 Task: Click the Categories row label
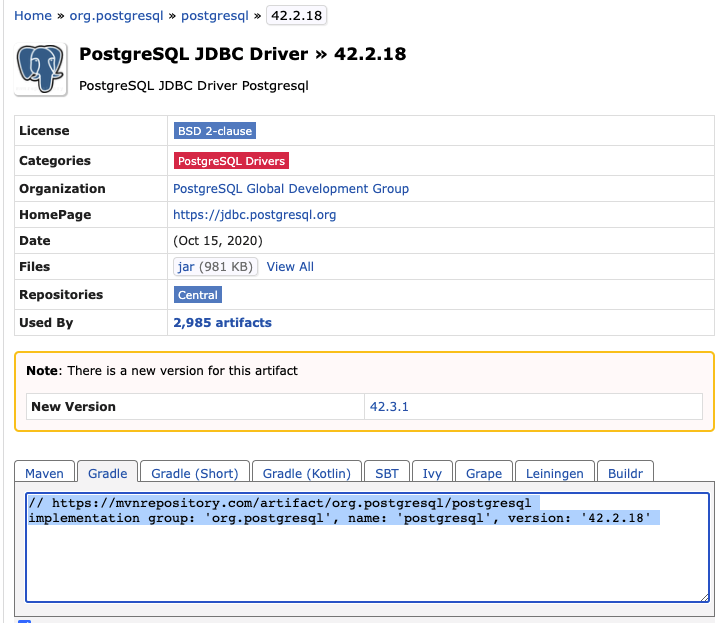[55, 161]
